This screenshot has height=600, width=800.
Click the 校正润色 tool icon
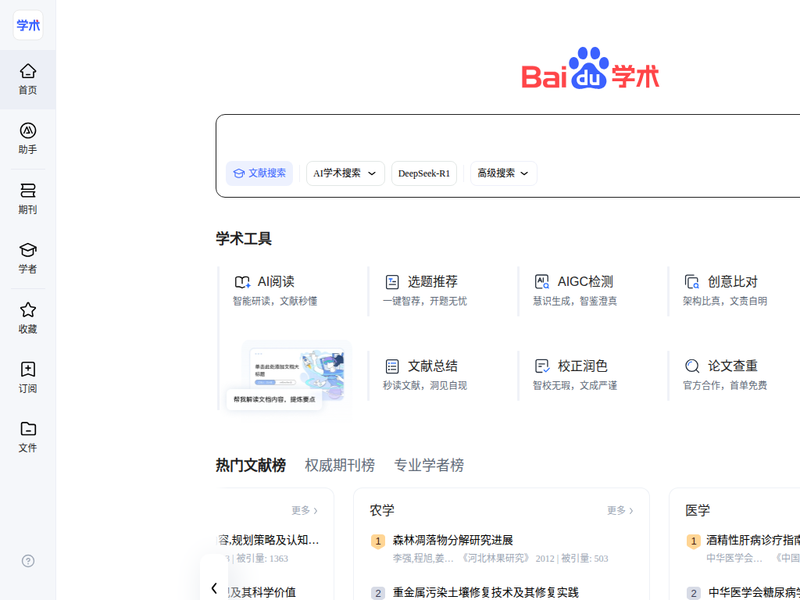click(x=542, y=366)
